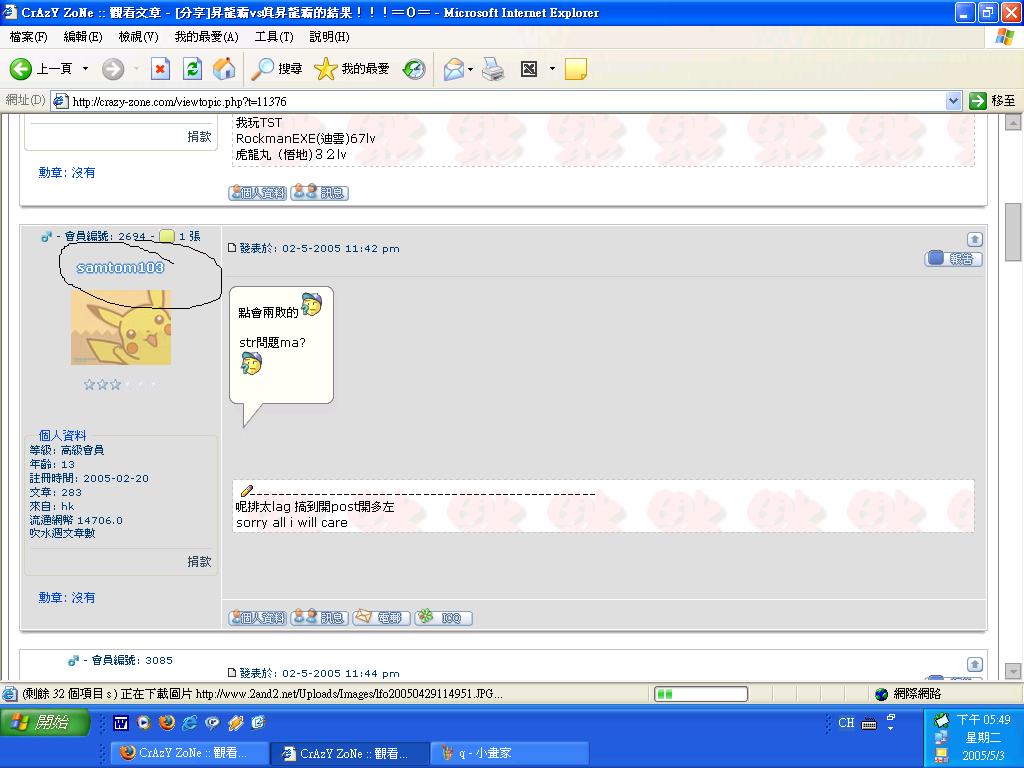
Task: Open Favorites star button
Action: pos(351,69)
